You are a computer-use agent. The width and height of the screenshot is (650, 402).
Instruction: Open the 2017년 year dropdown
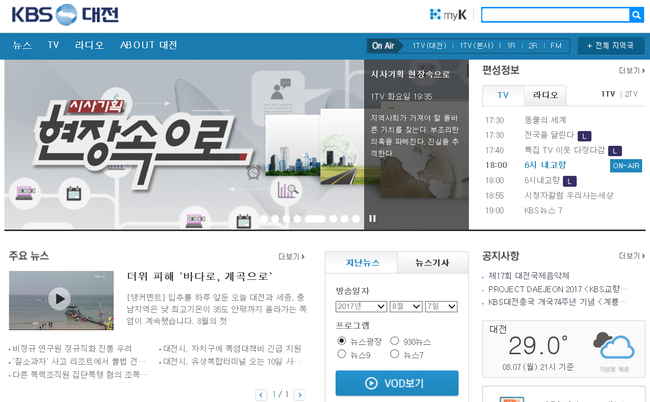coord(360,306)
